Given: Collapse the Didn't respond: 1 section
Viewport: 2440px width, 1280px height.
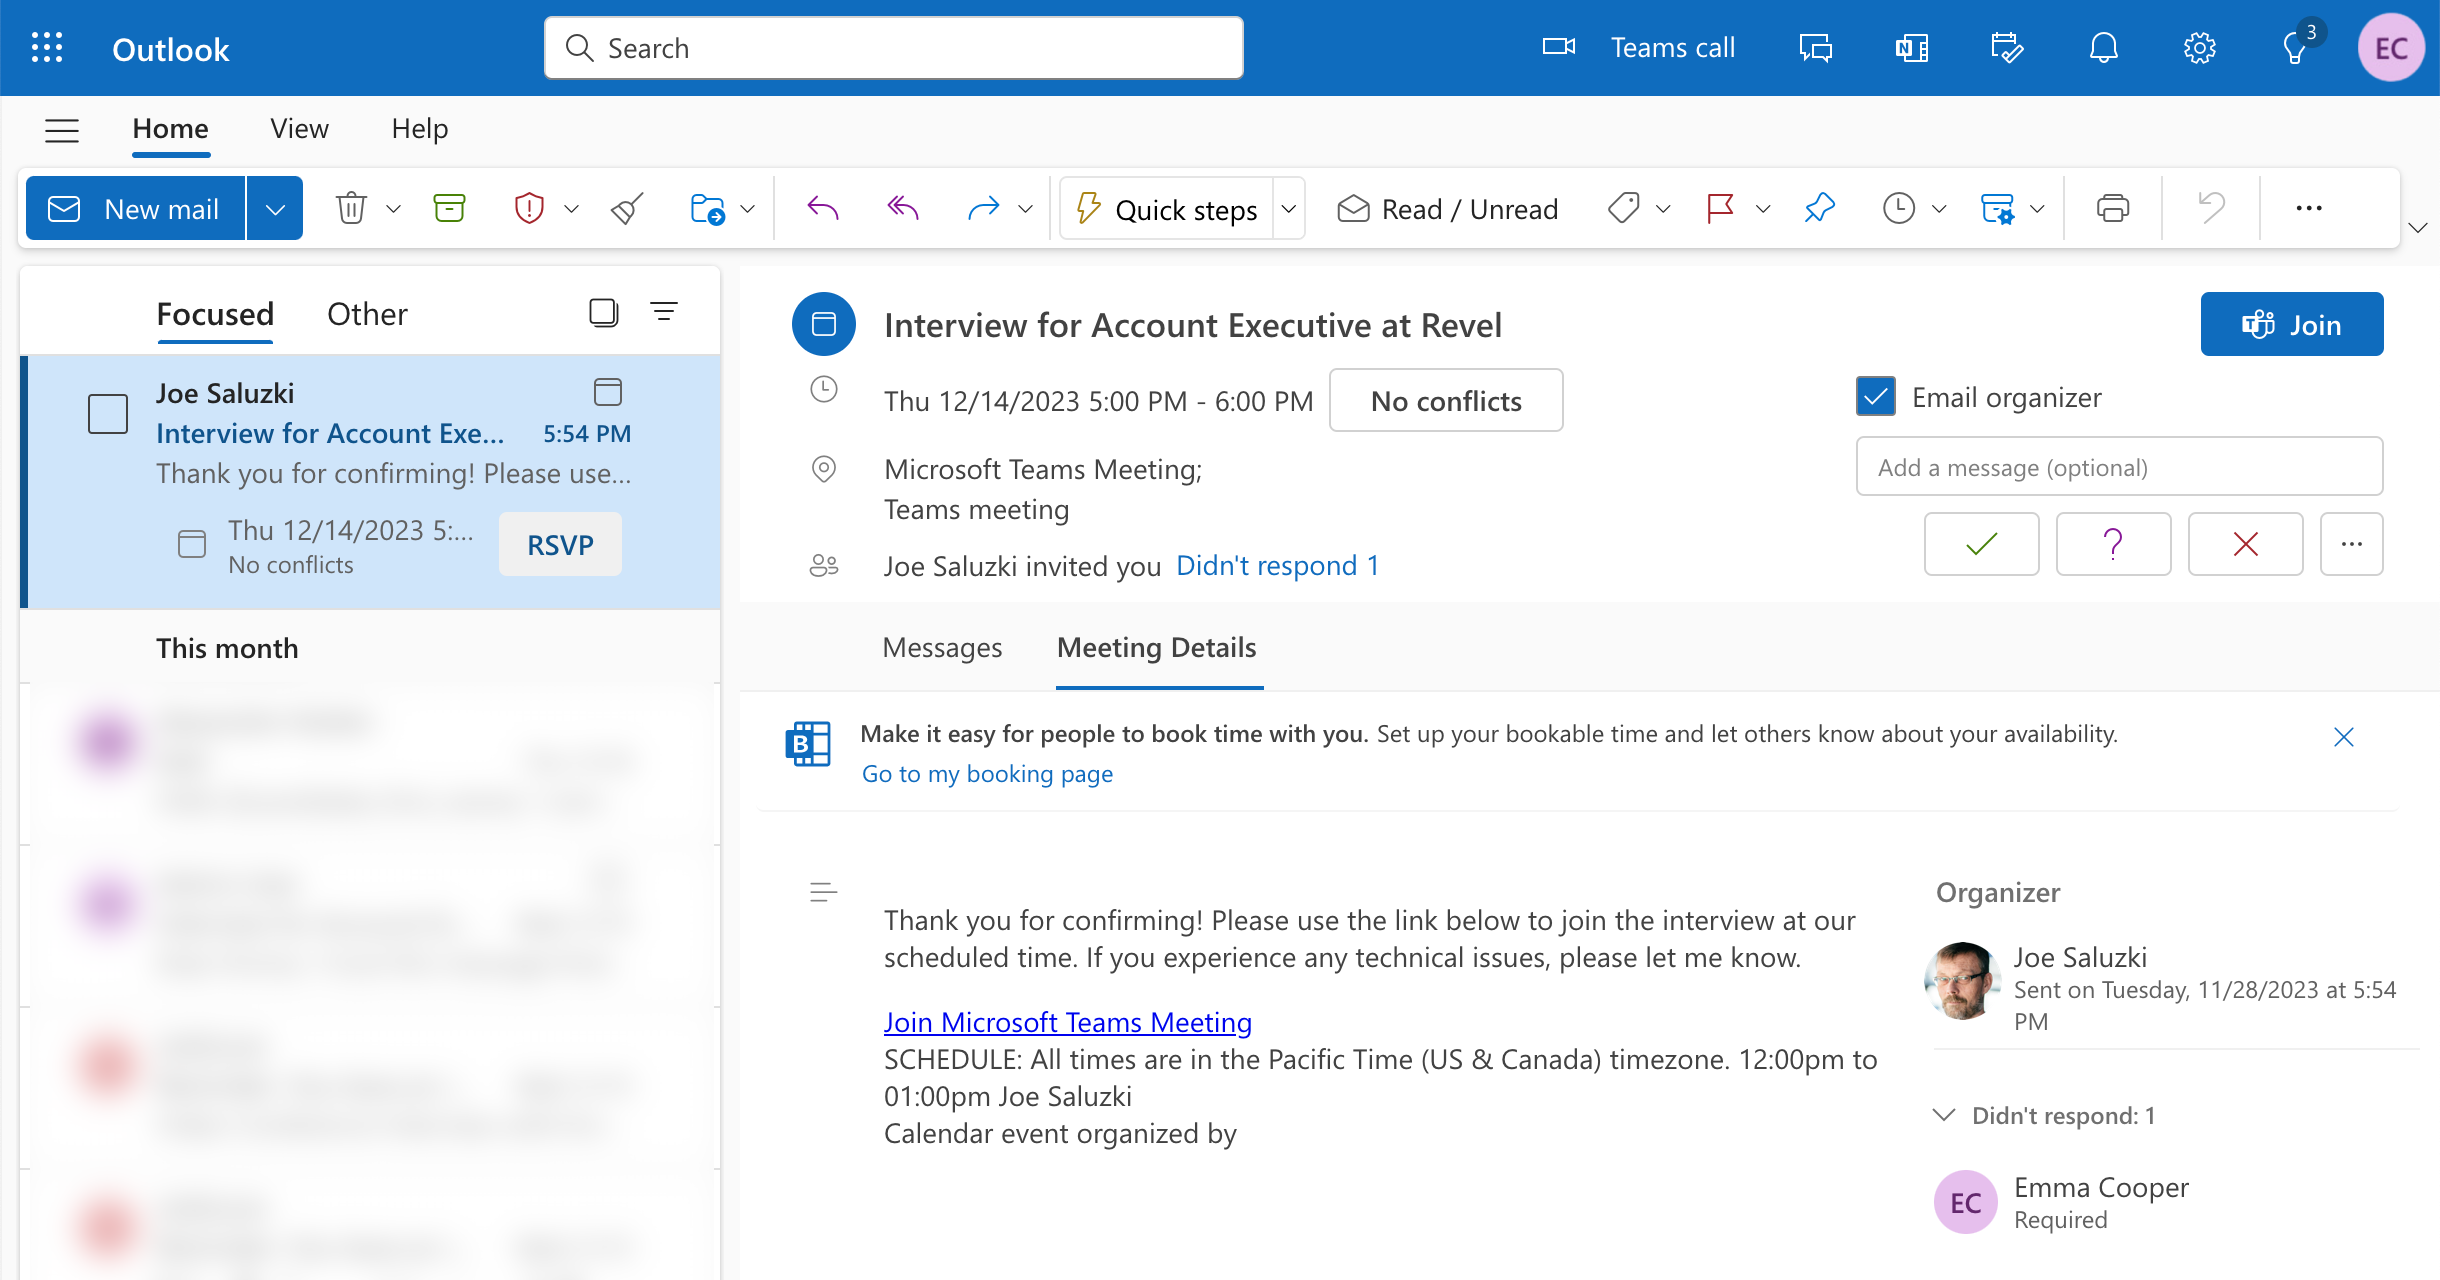Looking at the screenshot, I should [x=1944, y=1115].
